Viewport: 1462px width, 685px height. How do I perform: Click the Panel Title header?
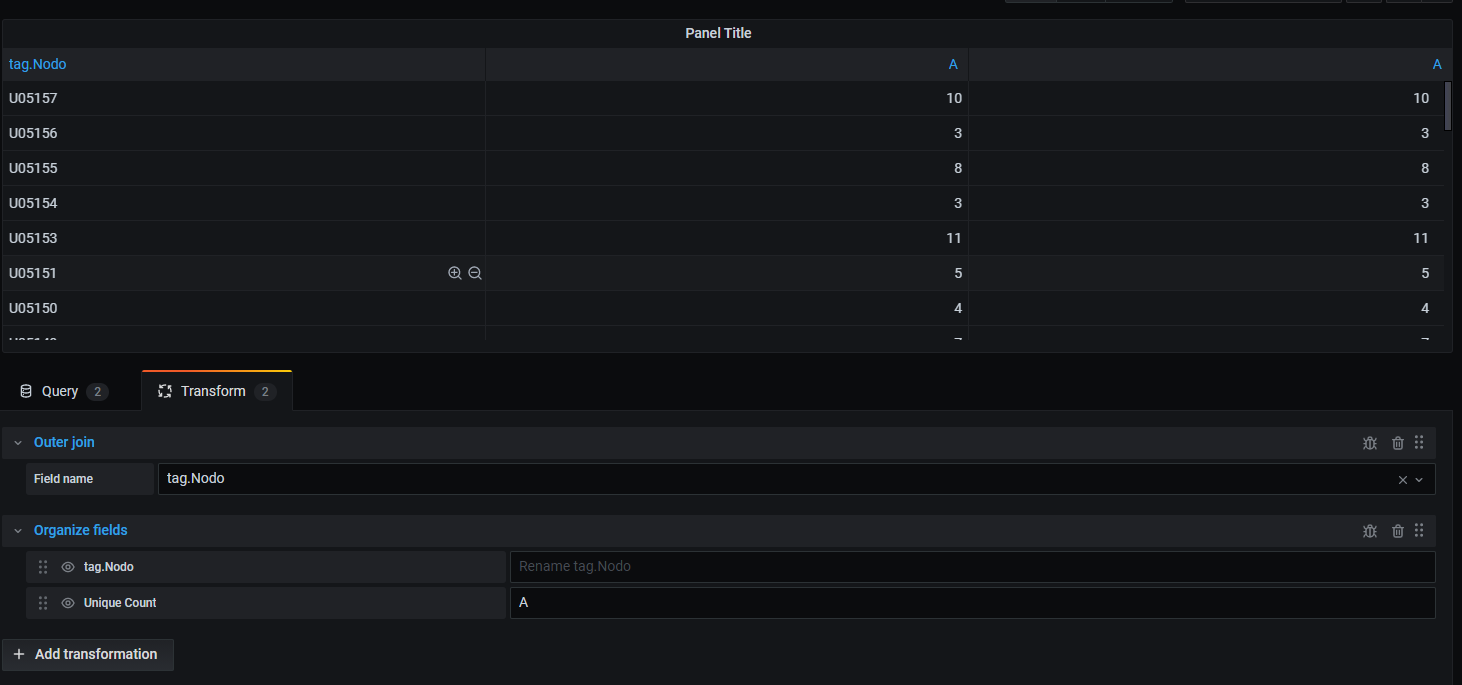click(718, 33)
